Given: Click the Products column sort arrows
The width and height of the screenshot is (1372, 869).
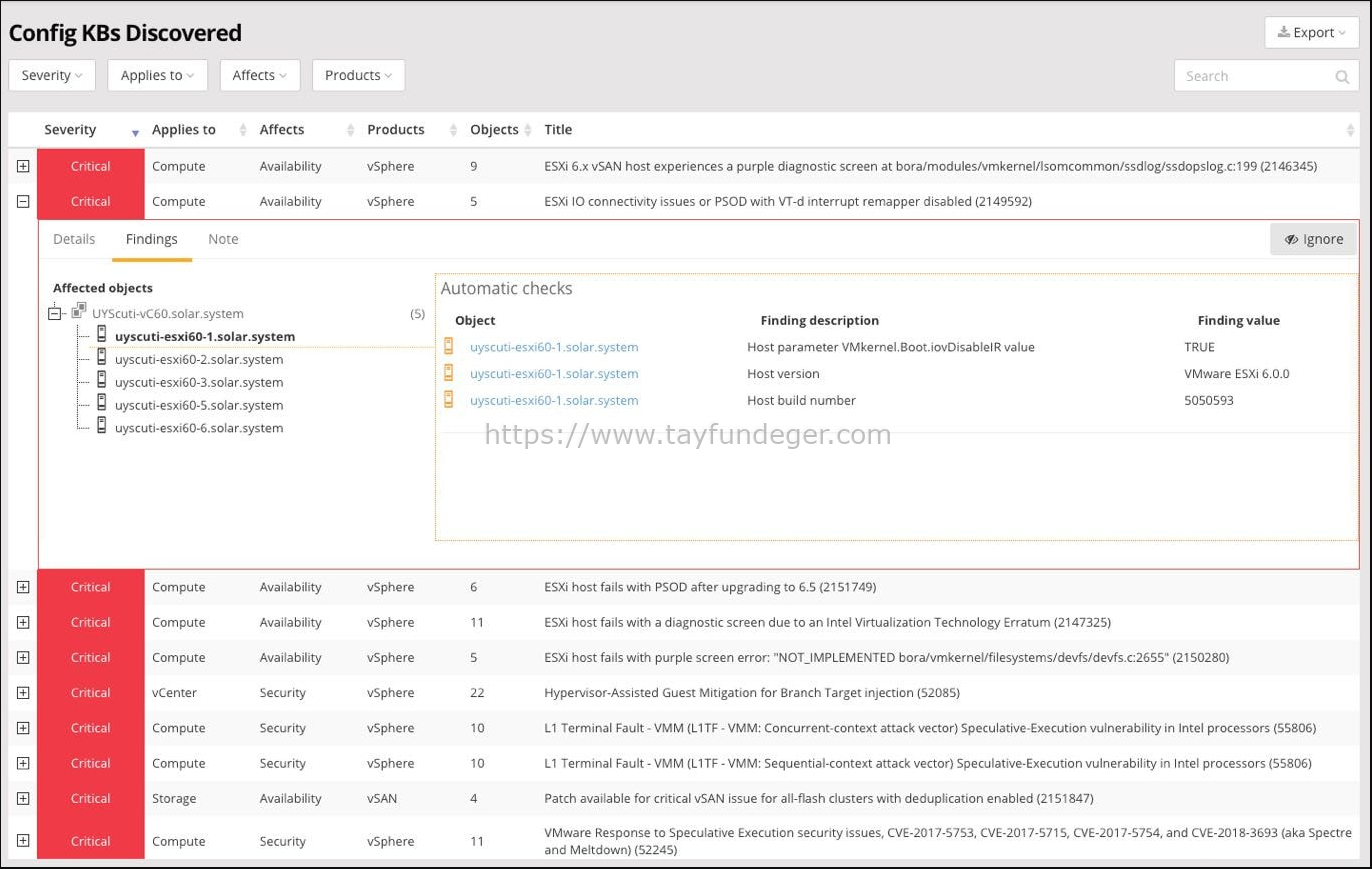Looking at the screenshot, I should coord(452,130).
